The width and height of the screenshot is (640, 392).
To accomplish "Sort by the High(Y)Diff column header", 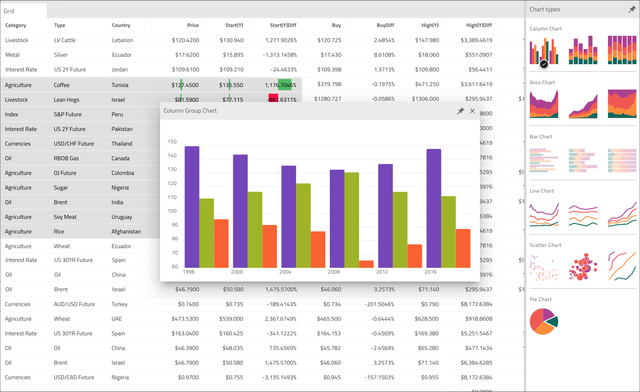I will click(479, 25).
